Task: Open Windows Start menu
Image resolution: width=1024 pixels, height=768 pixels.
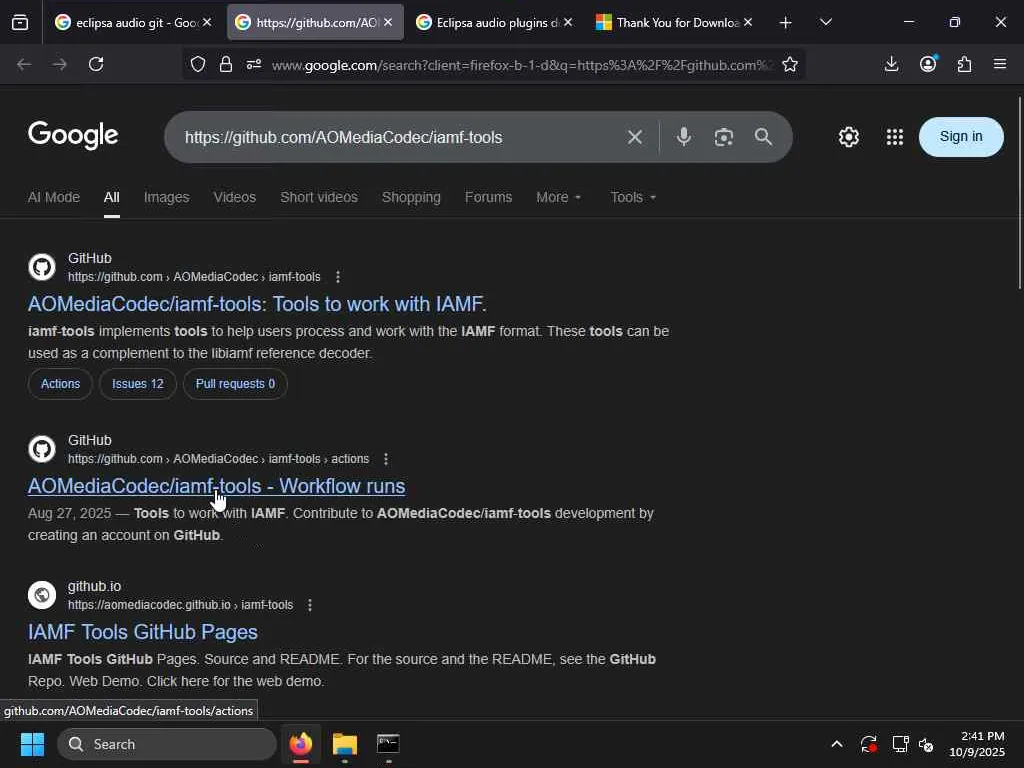Action: 32,744
